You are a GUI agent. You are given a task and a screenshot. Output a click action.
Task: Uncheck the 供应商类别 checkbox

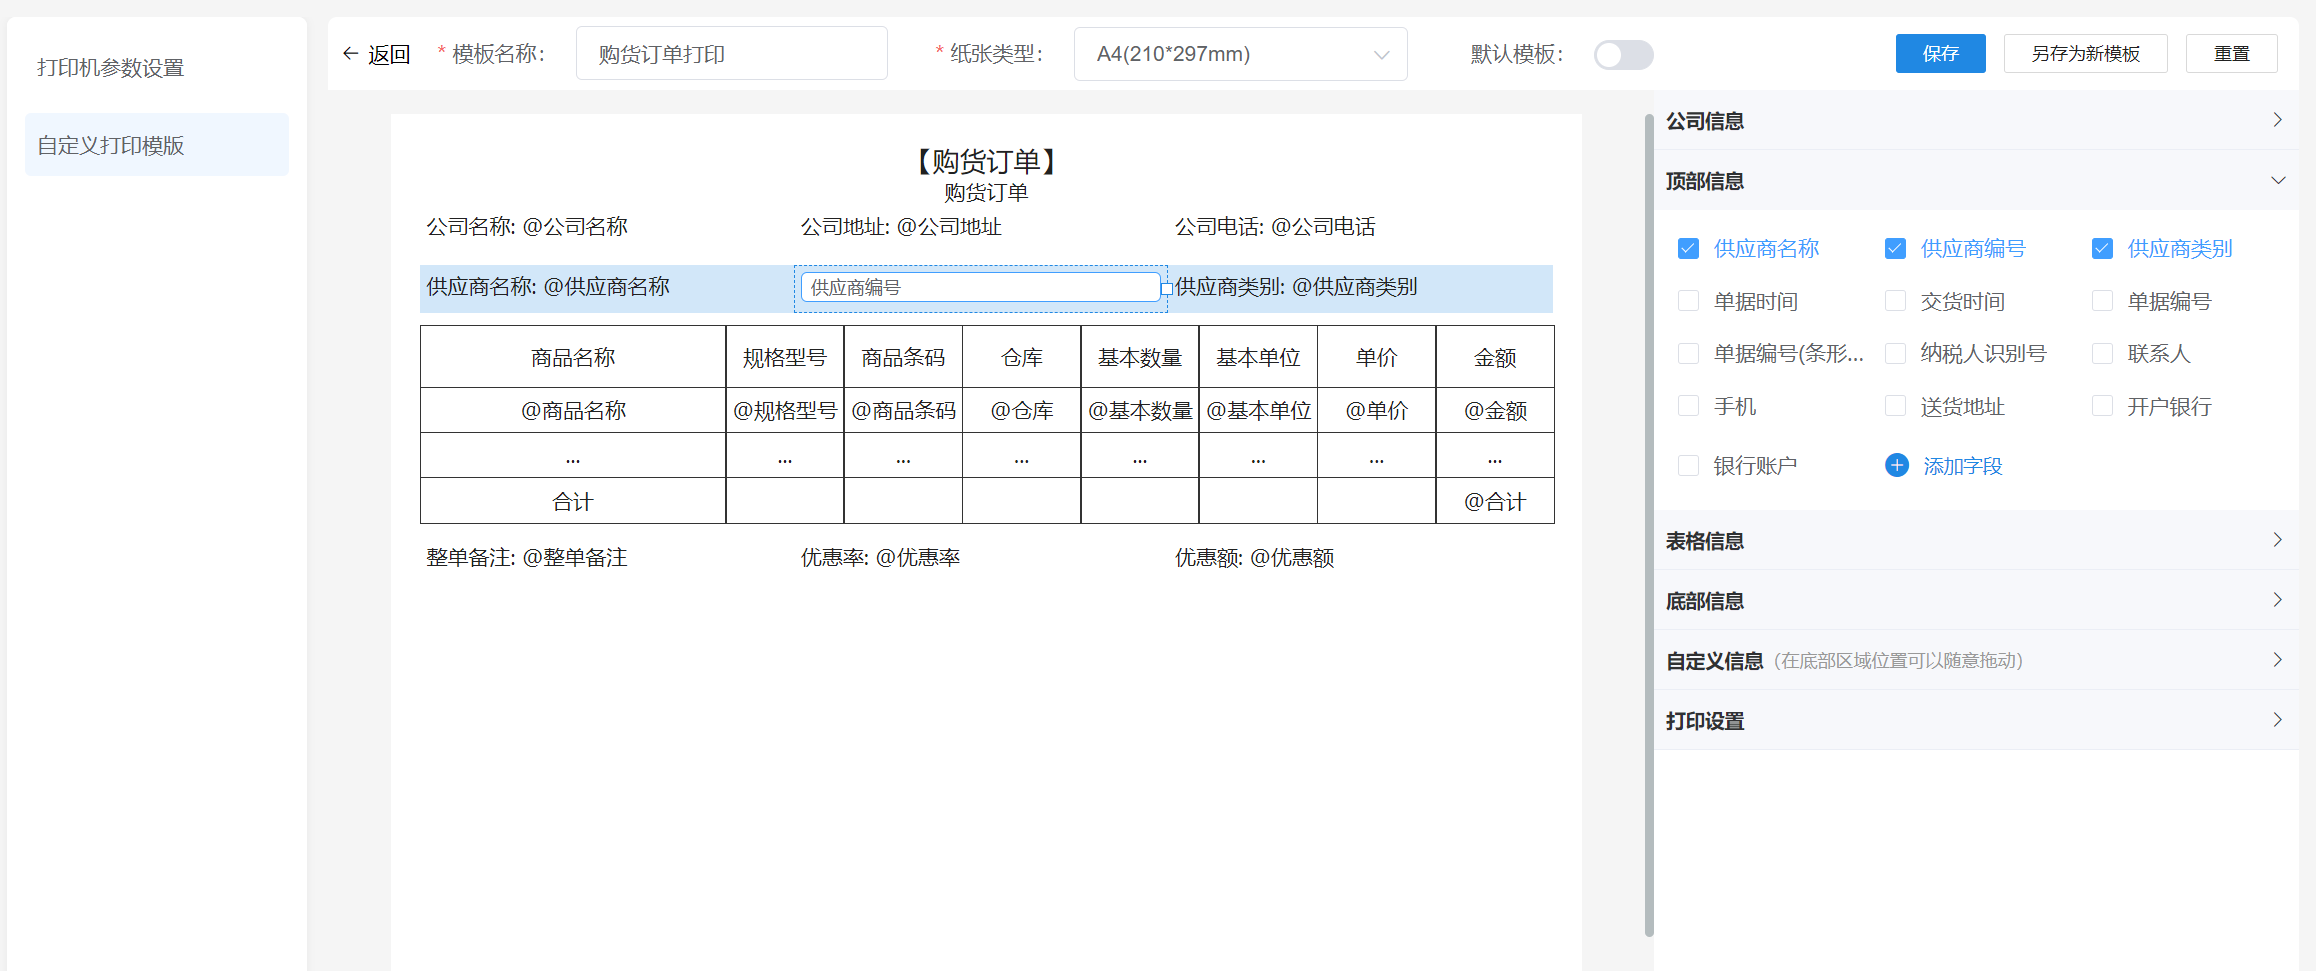2102,248
